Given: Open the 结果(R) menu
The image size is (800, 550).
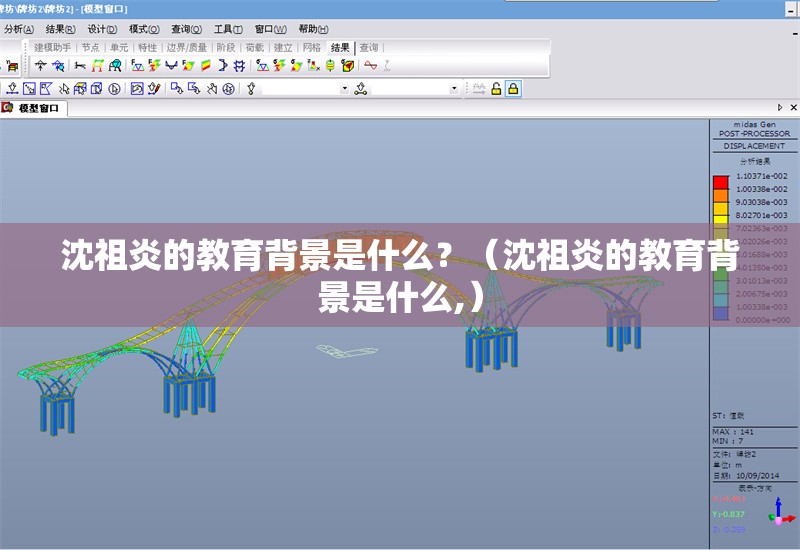Looking at the screenshot, I should 61,29.
